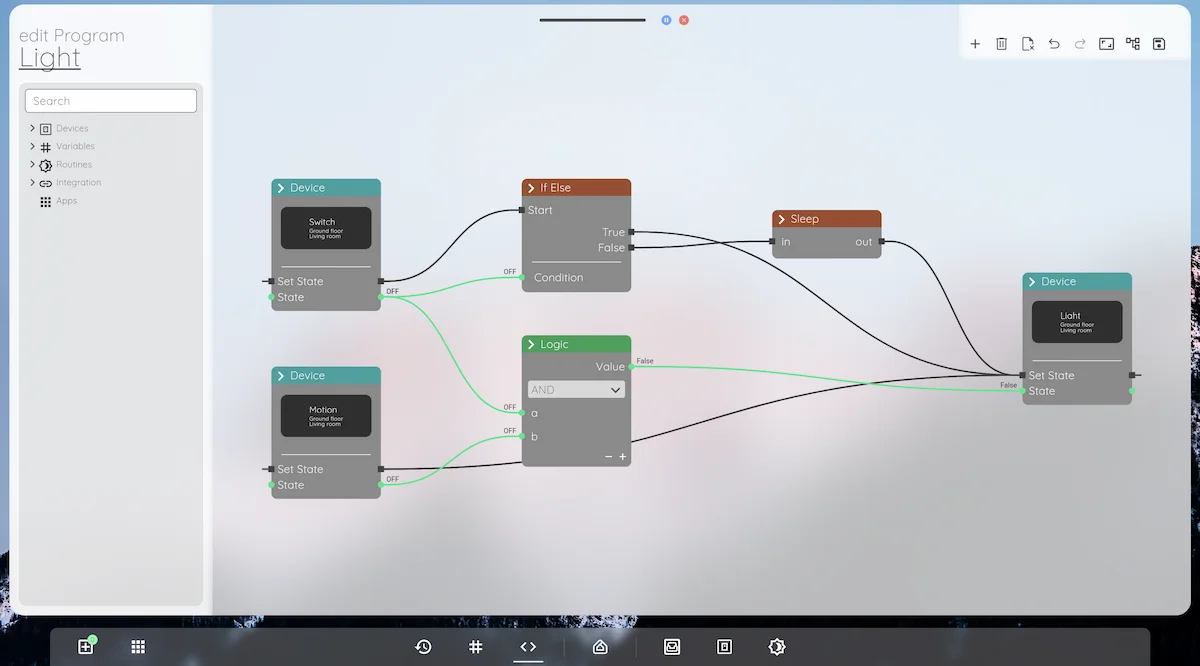This screenshot has height=666, width=1200.
Task: Select the code editor tab in dock
Action: (x=528, y=647)
